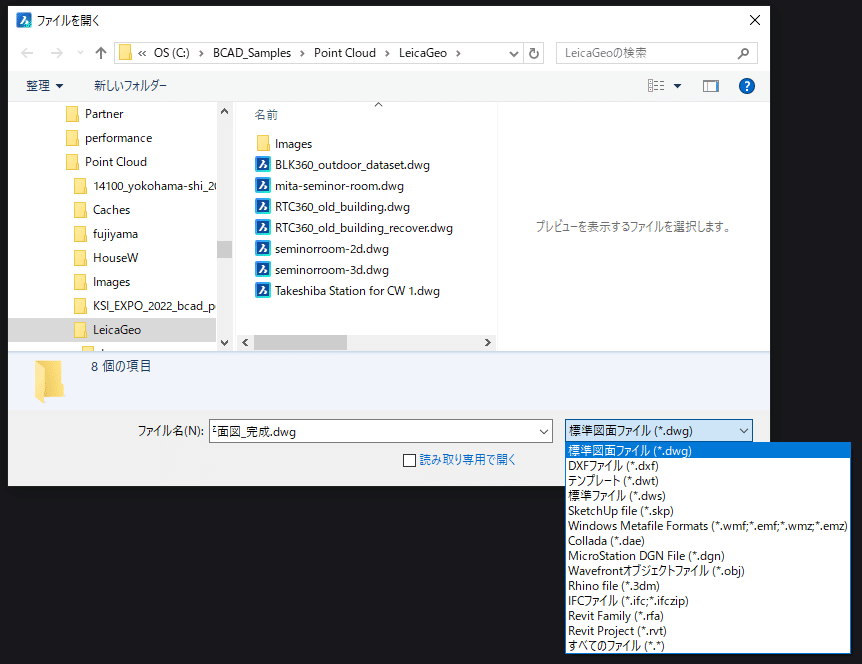Expand chevron after LeicaGeo breadcrumb
The height and width of the screenshot is (664, 862).
[458, 53]
